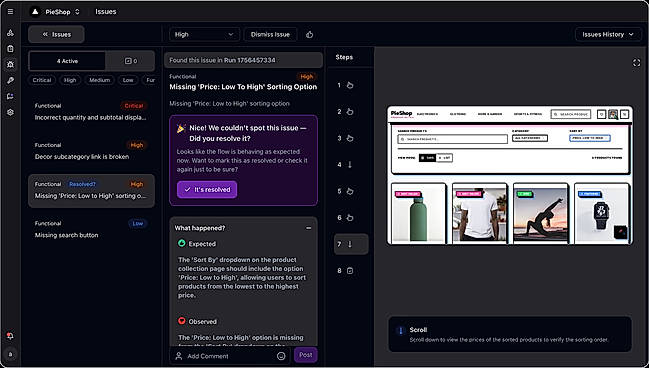Switch to the 4 Active tab
This screenshot has height=368, width=649.
(67, 61)
